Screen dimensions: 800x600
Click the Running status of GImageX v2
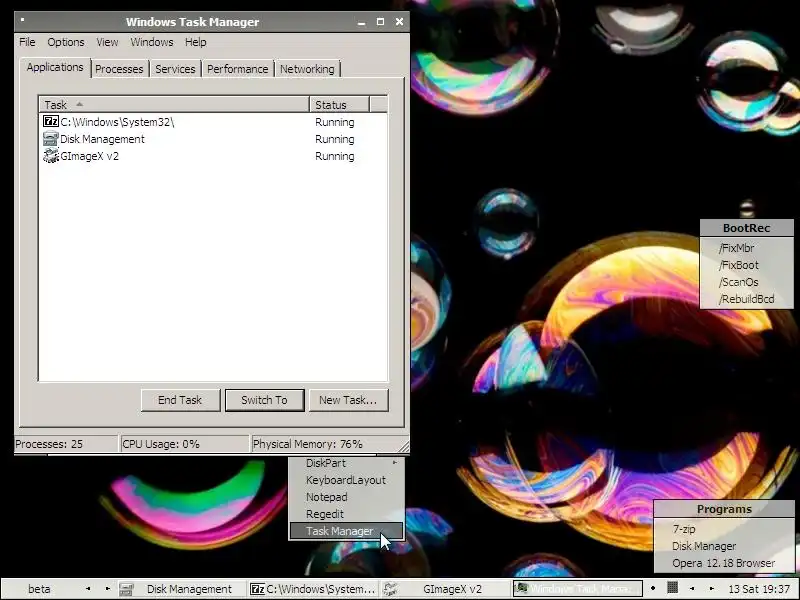pyautogui.click(x=335, y=156)
